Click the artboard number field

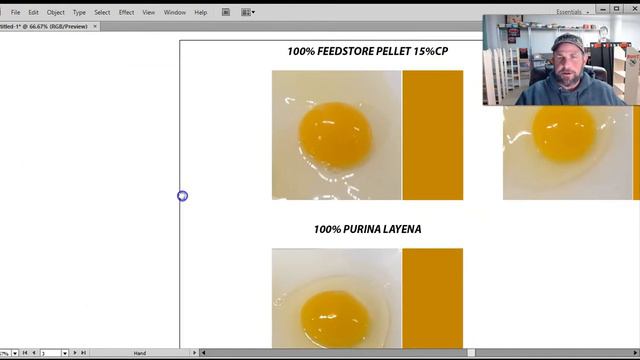51,353
